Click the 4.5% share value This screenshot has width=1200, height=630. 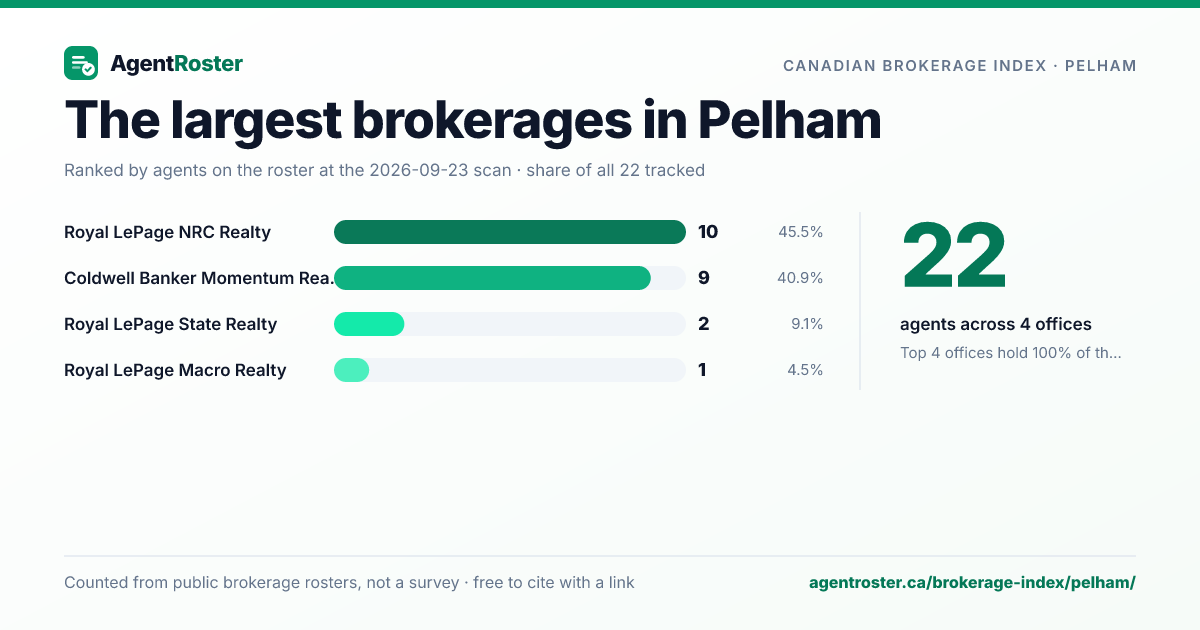coord(804,370)
